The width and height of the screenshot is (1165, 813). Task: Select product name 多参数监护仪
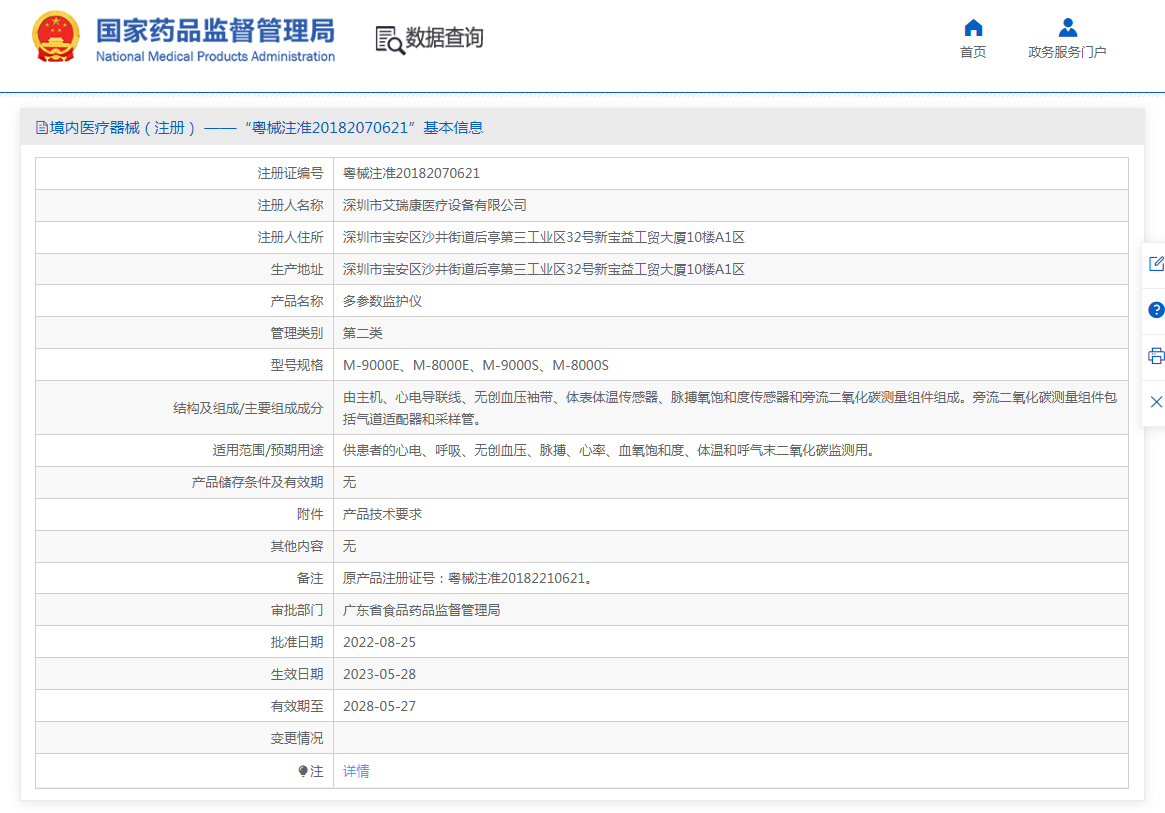(x=382, y=301)
